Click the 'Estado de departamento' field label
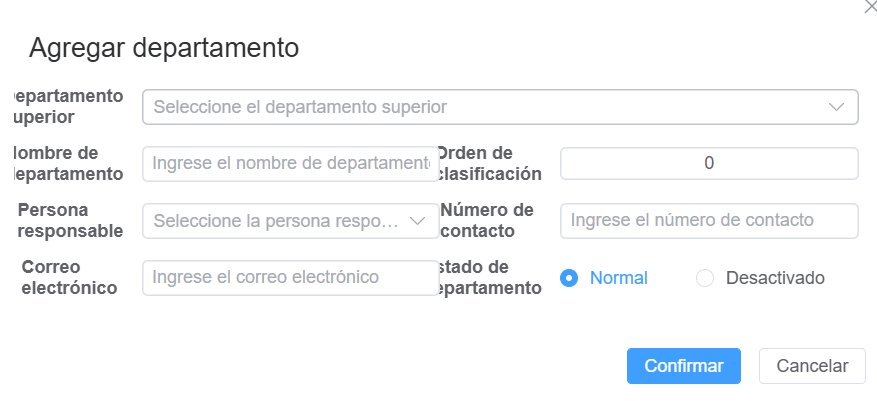Image resolution: width=877 pixels, height=401 pixels. 490,278
